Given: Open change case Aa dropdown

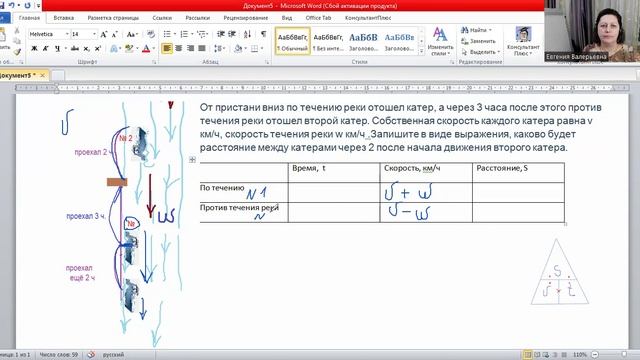Looking at the screenshot, I should click(132, 34).
